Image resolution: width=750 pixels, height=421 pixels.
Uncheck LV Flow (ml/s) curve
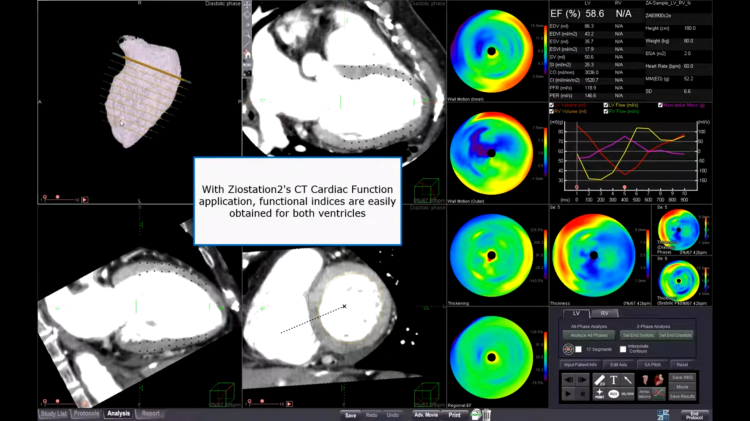tap(606, 105)
